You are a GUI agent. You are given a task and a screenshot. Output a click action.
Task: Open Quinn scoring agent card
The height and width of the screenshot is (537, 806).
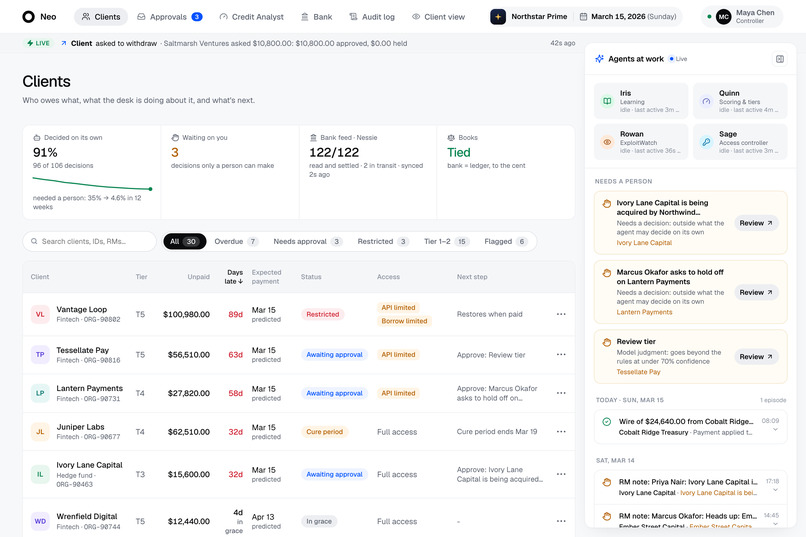tap(740, 101)
